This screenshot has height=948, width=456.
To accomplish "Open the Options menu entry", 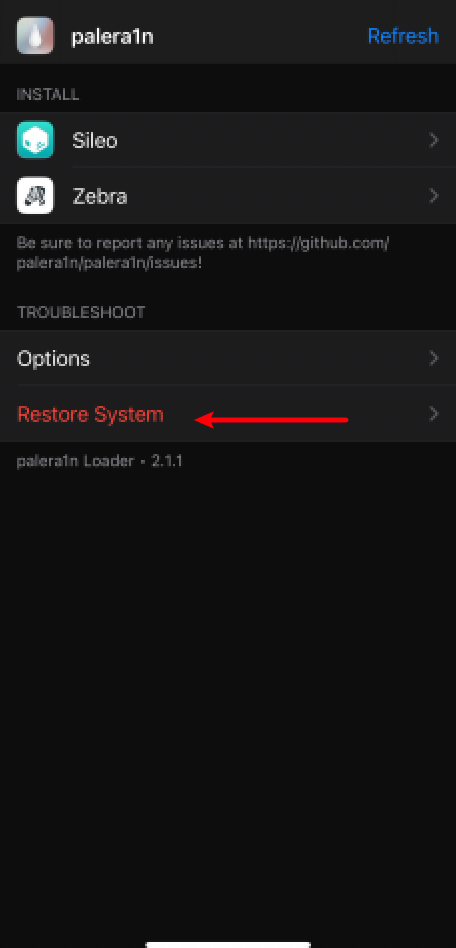I will [x=228, y=359].
